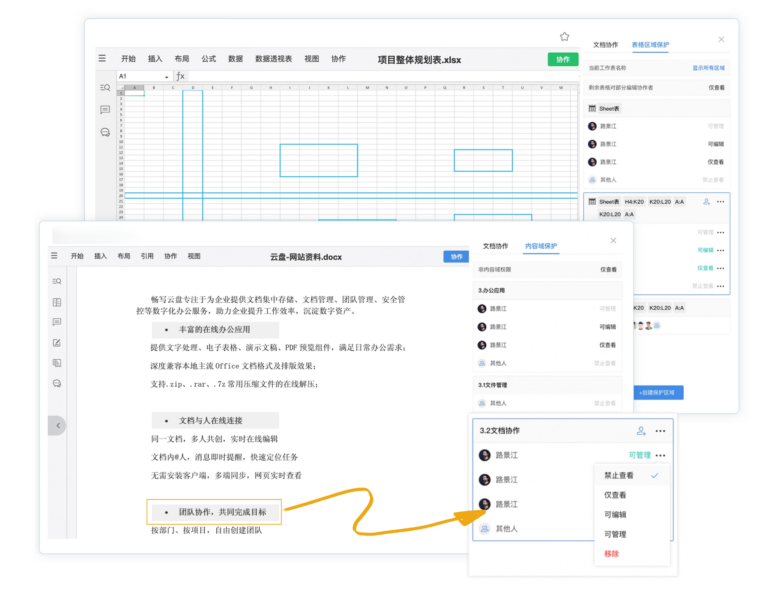Open the hamburger menu in spreadsheet window
The height and width of the screenshot is (600, 768).
click(102, 59)
